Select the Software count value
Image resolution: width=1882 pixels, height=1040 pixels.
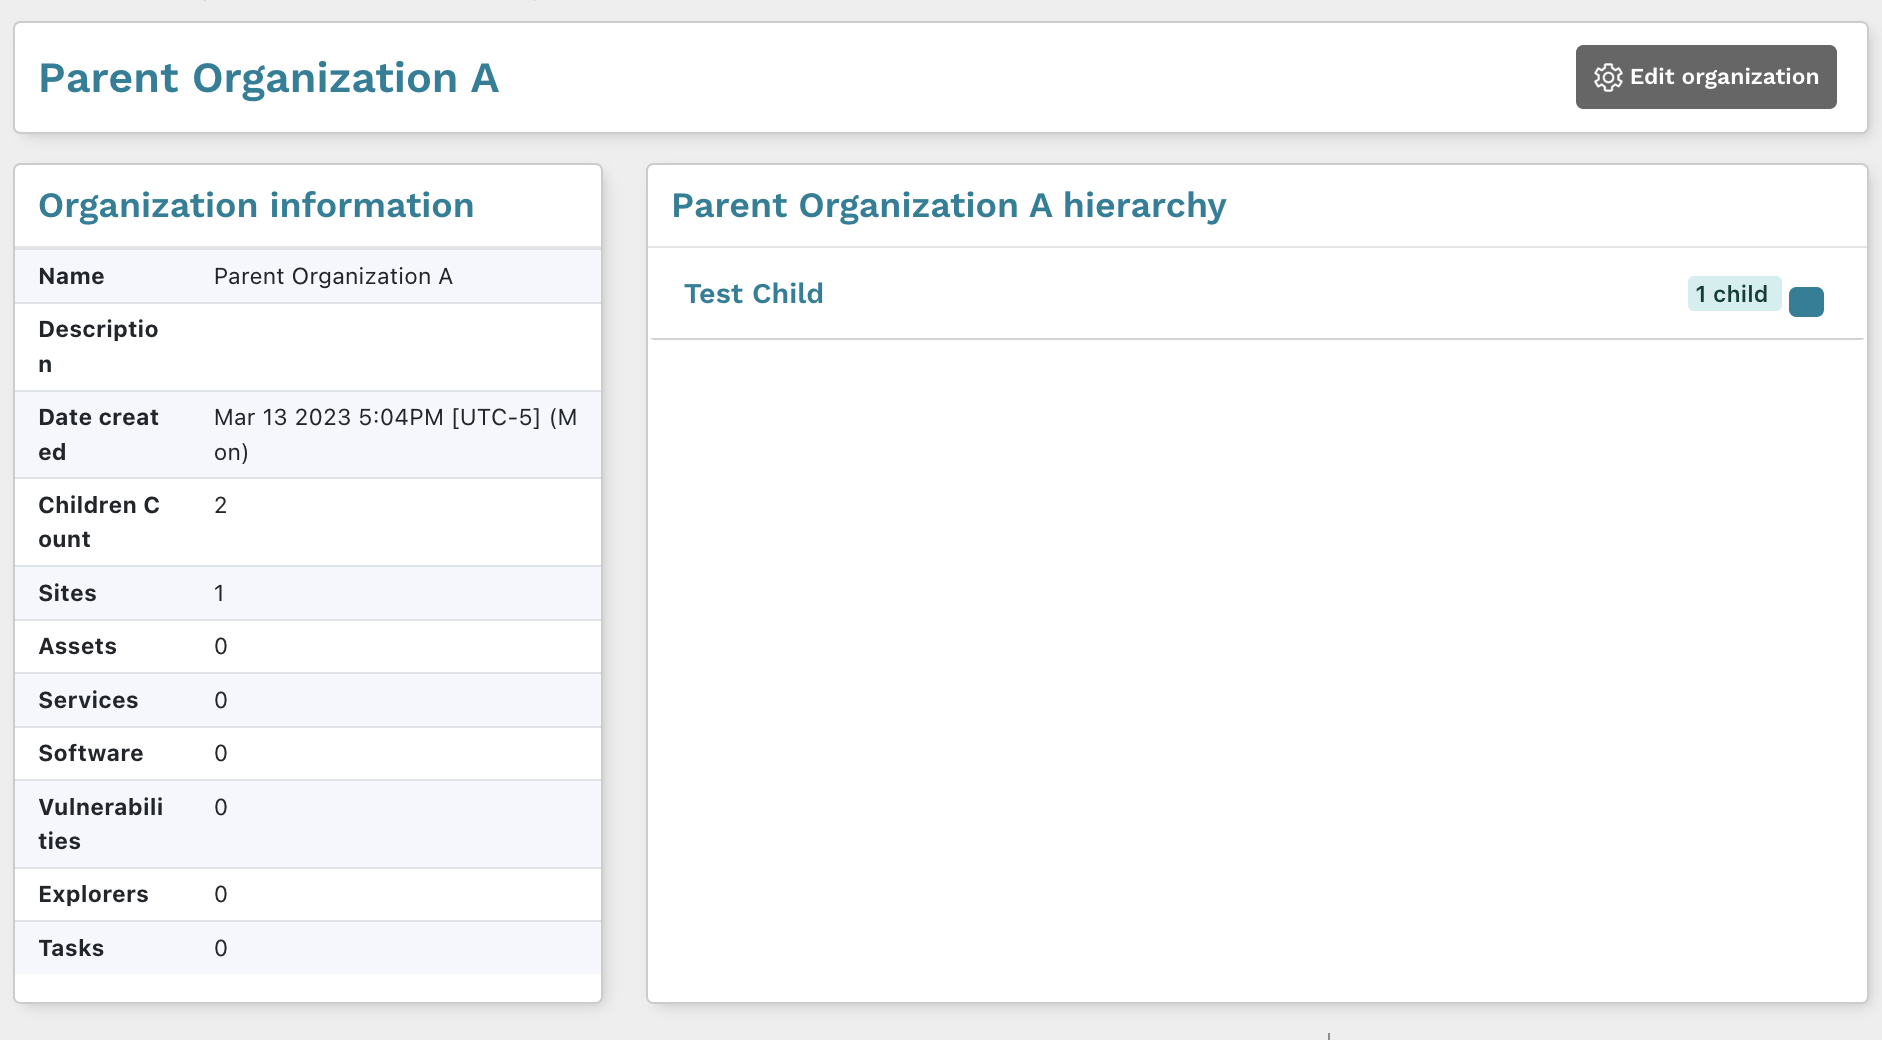(x=219, y=753)
